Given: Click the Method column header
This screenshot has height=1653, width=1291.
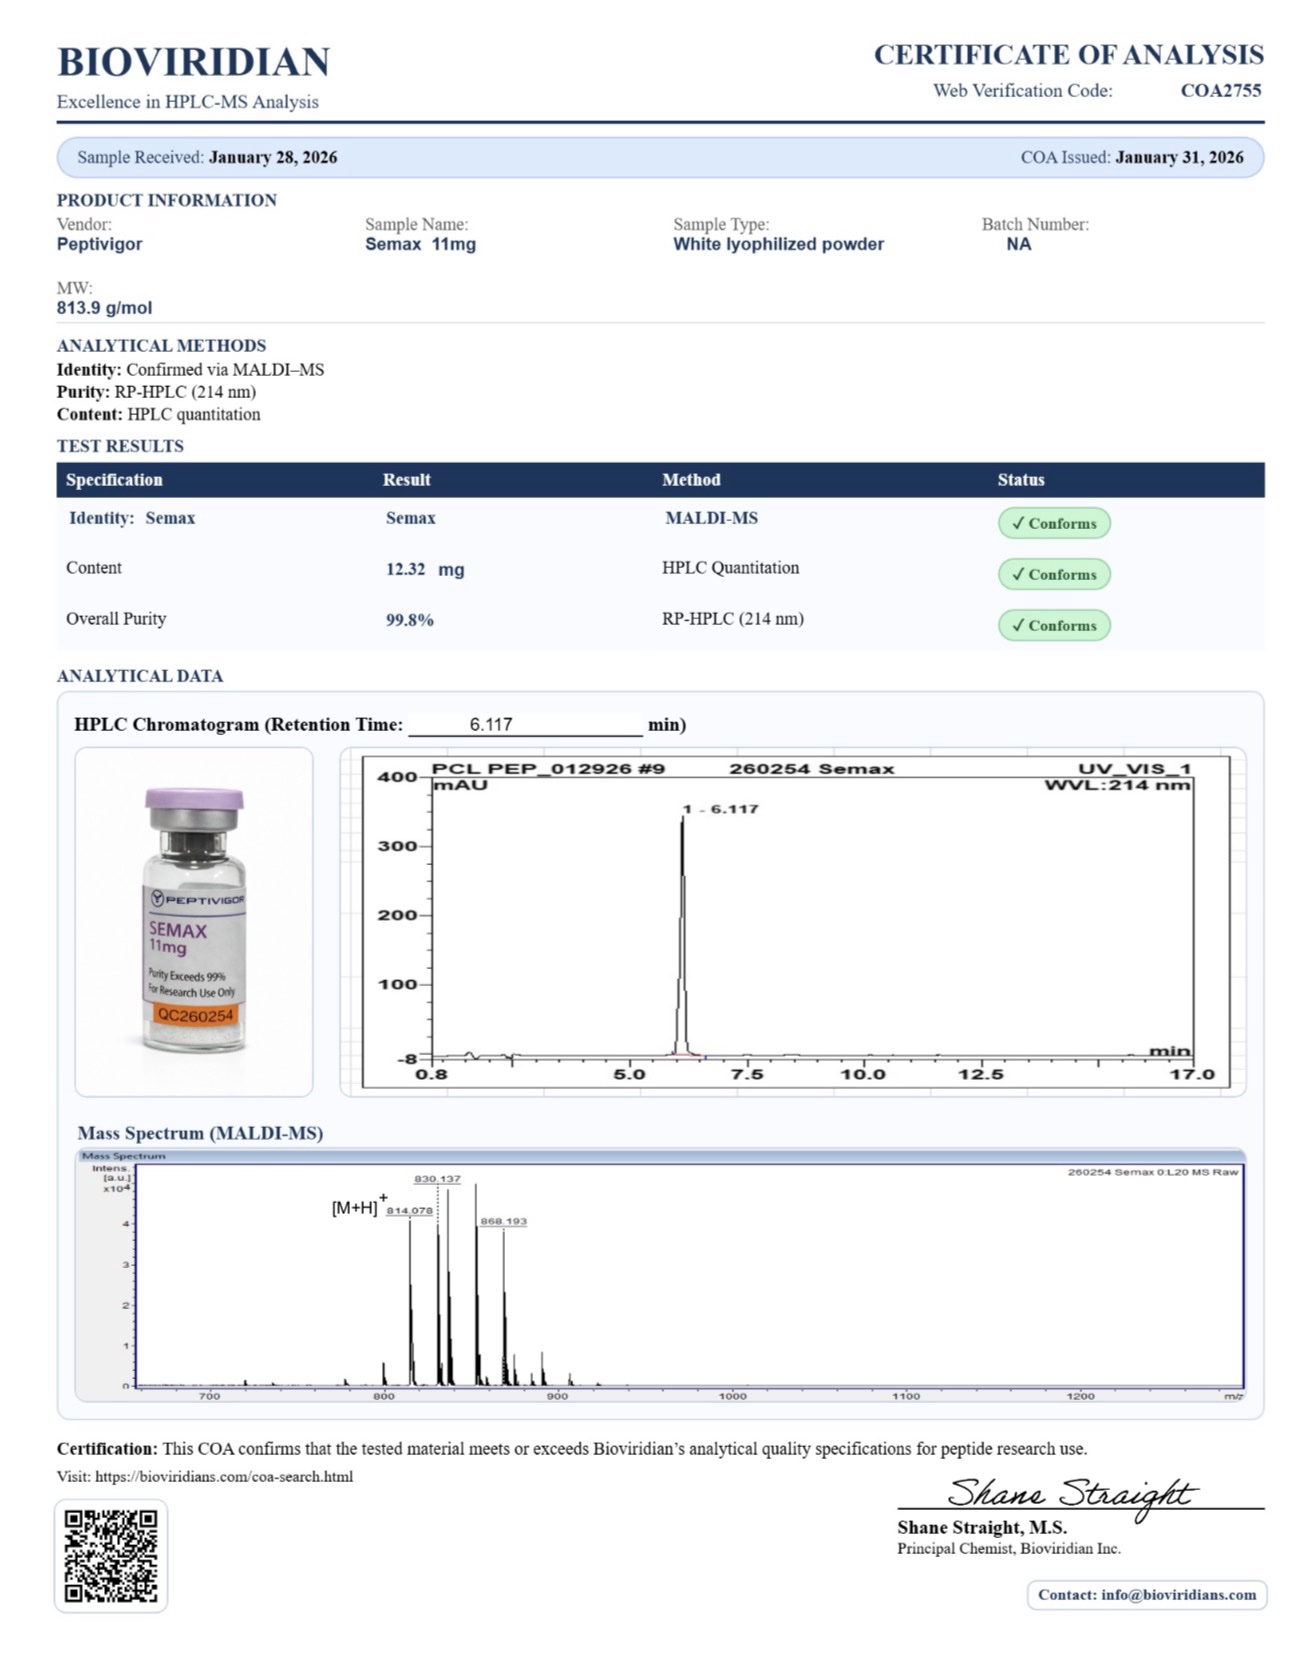Looking at the screenshot, I should point(691,480).
